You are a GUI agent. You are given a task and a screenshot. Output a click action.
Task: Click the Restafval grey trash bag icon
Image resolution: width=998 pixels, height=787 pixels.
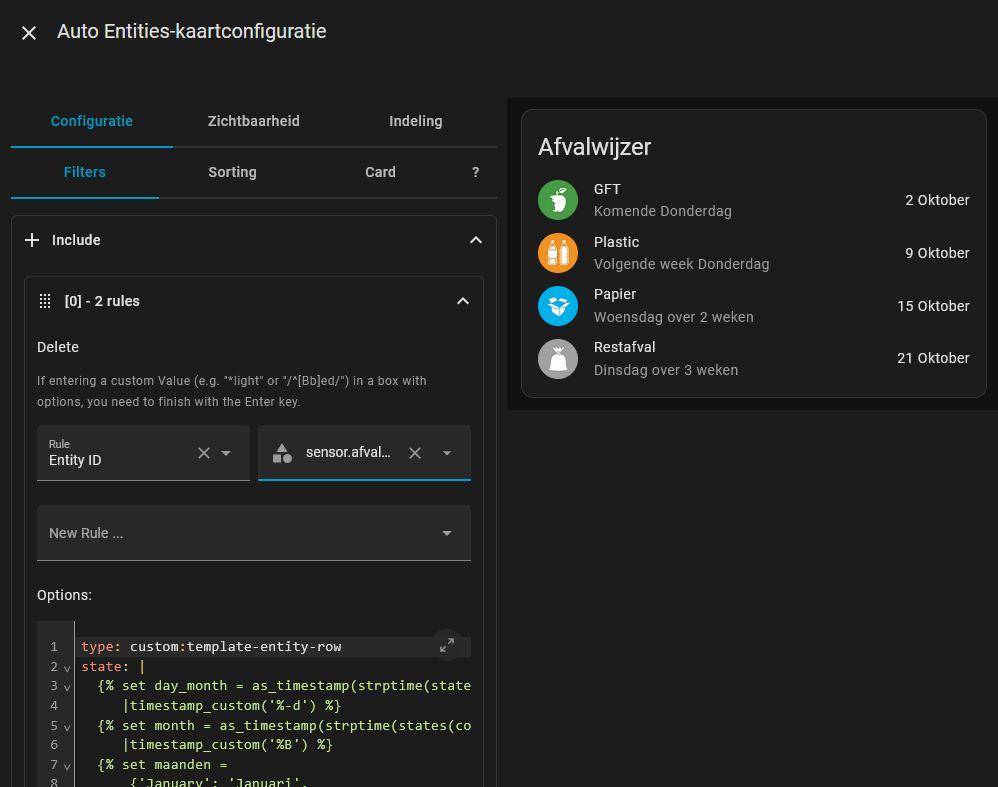pos(558,358)
